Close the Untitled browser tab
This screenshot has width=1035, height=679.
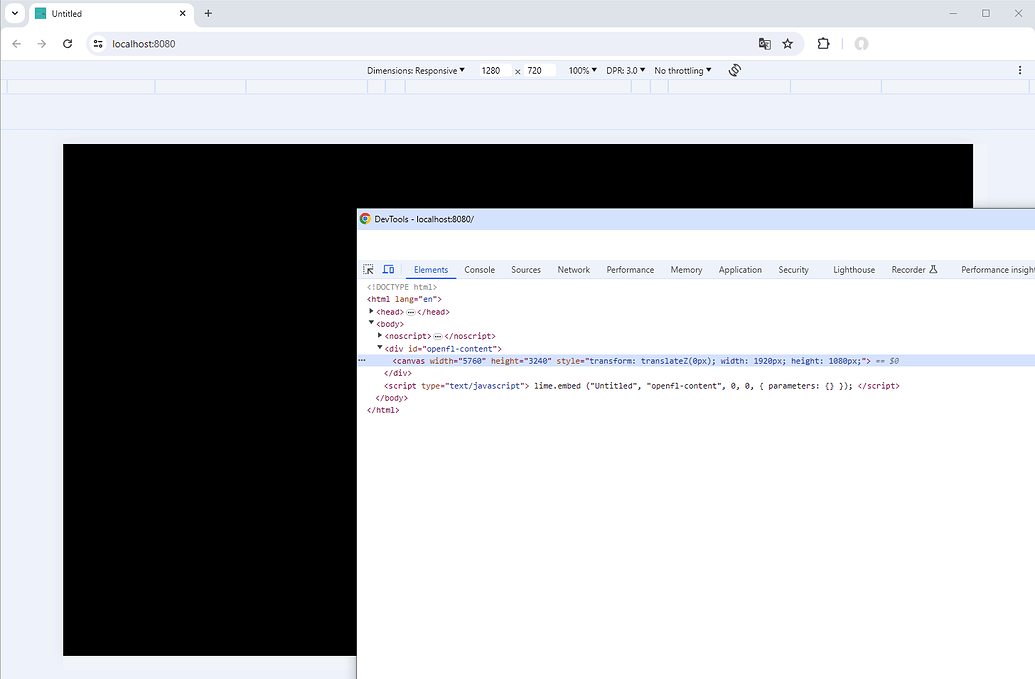coord(183,13)
